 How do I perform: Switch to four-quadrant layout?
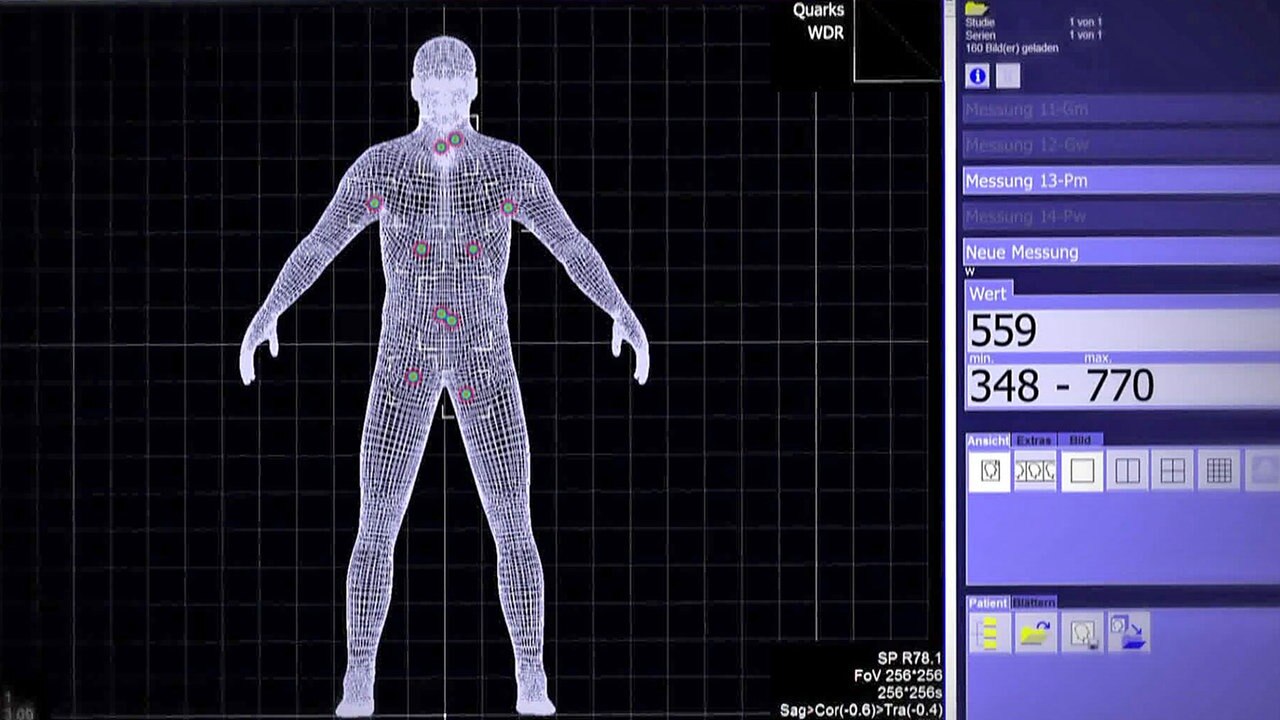1173,470
